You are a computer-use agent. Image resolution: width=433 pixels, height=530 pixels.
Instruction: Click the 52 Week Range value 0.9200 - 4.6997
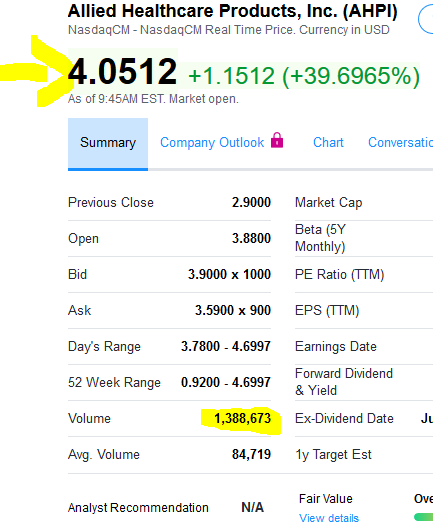click(226, 382)
